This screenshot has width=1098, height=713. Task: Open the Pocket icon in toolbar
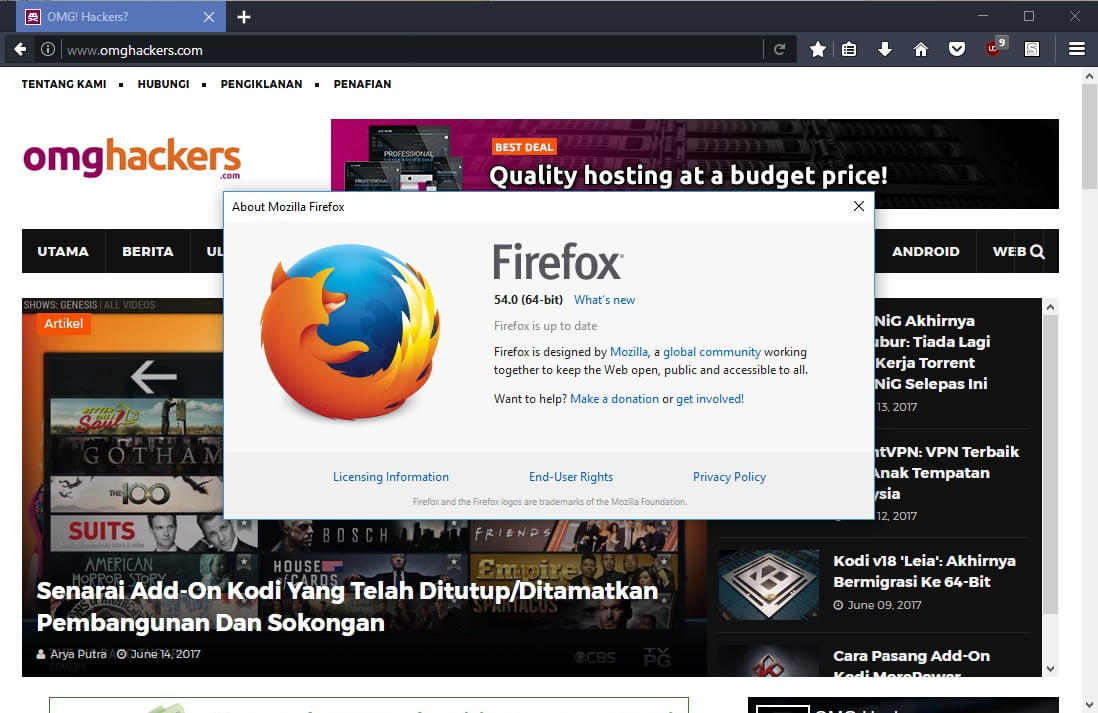click(x=957, y=49)
